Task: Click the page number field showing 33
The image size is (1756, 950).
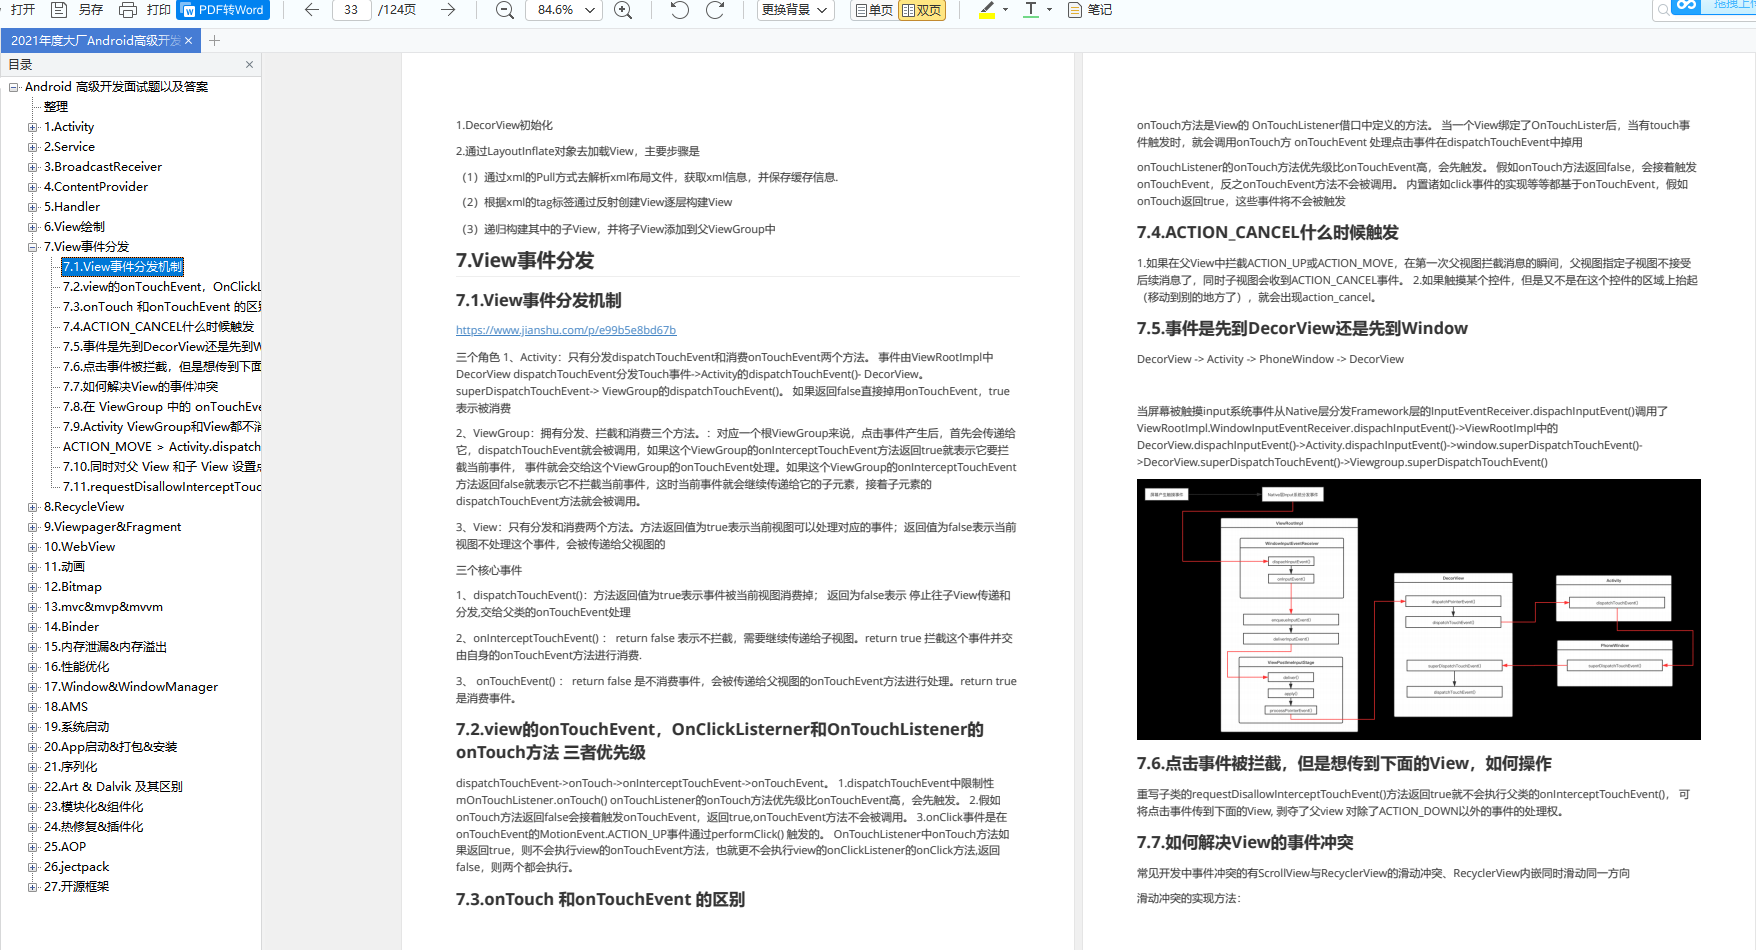Action: click(x=351, y=10)
